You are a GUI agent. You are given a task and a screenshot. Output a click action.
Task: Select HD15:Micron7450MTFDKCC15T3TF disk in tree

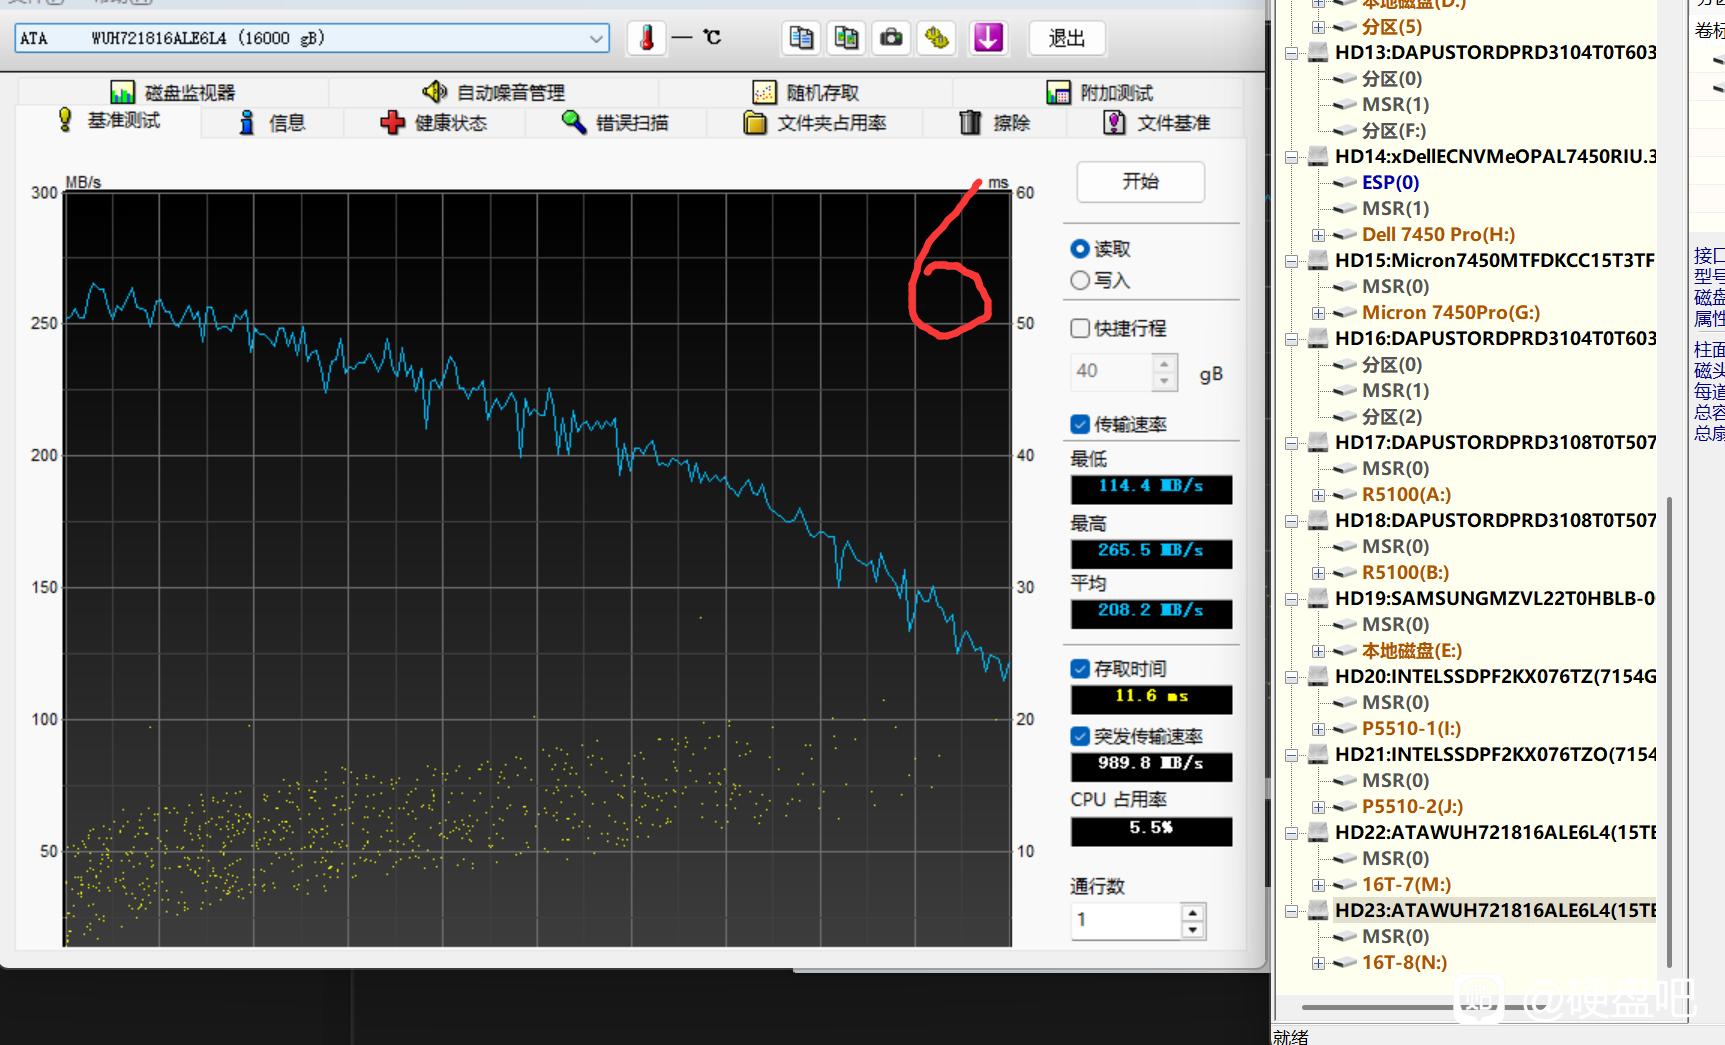pos(1495,260)
